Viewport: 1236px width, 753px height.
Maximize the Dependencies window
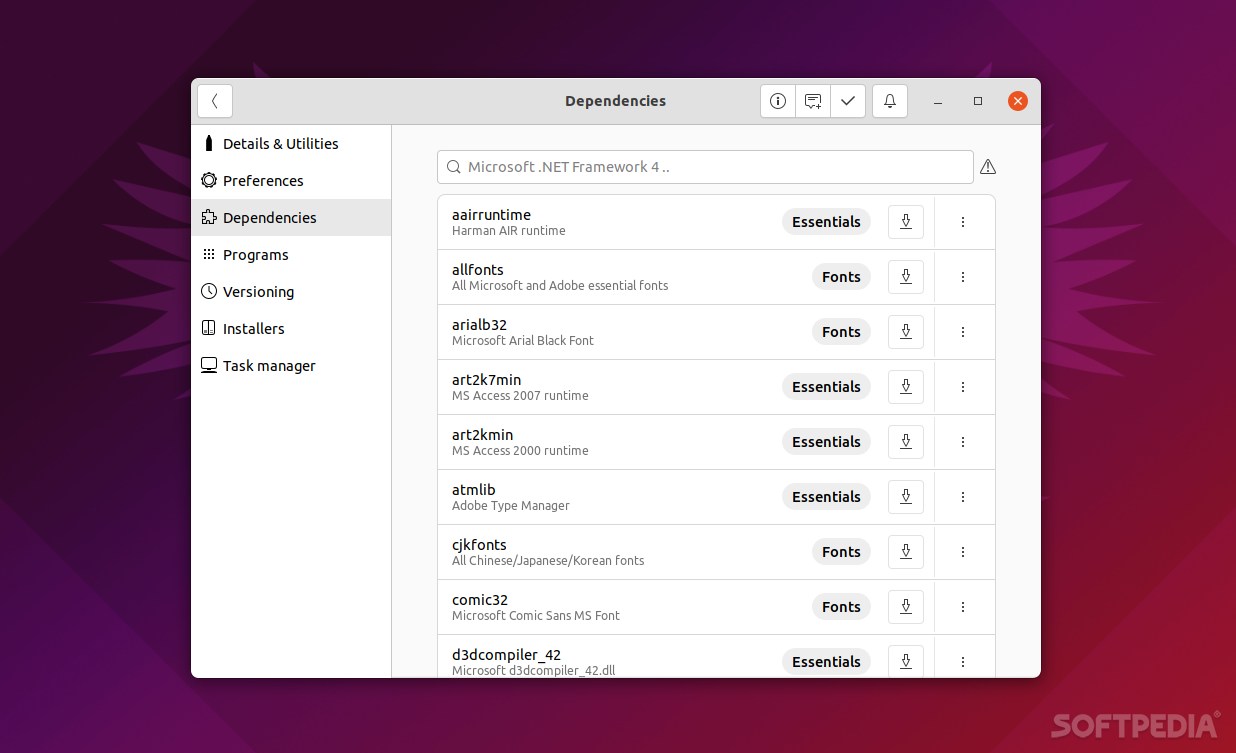978,101
